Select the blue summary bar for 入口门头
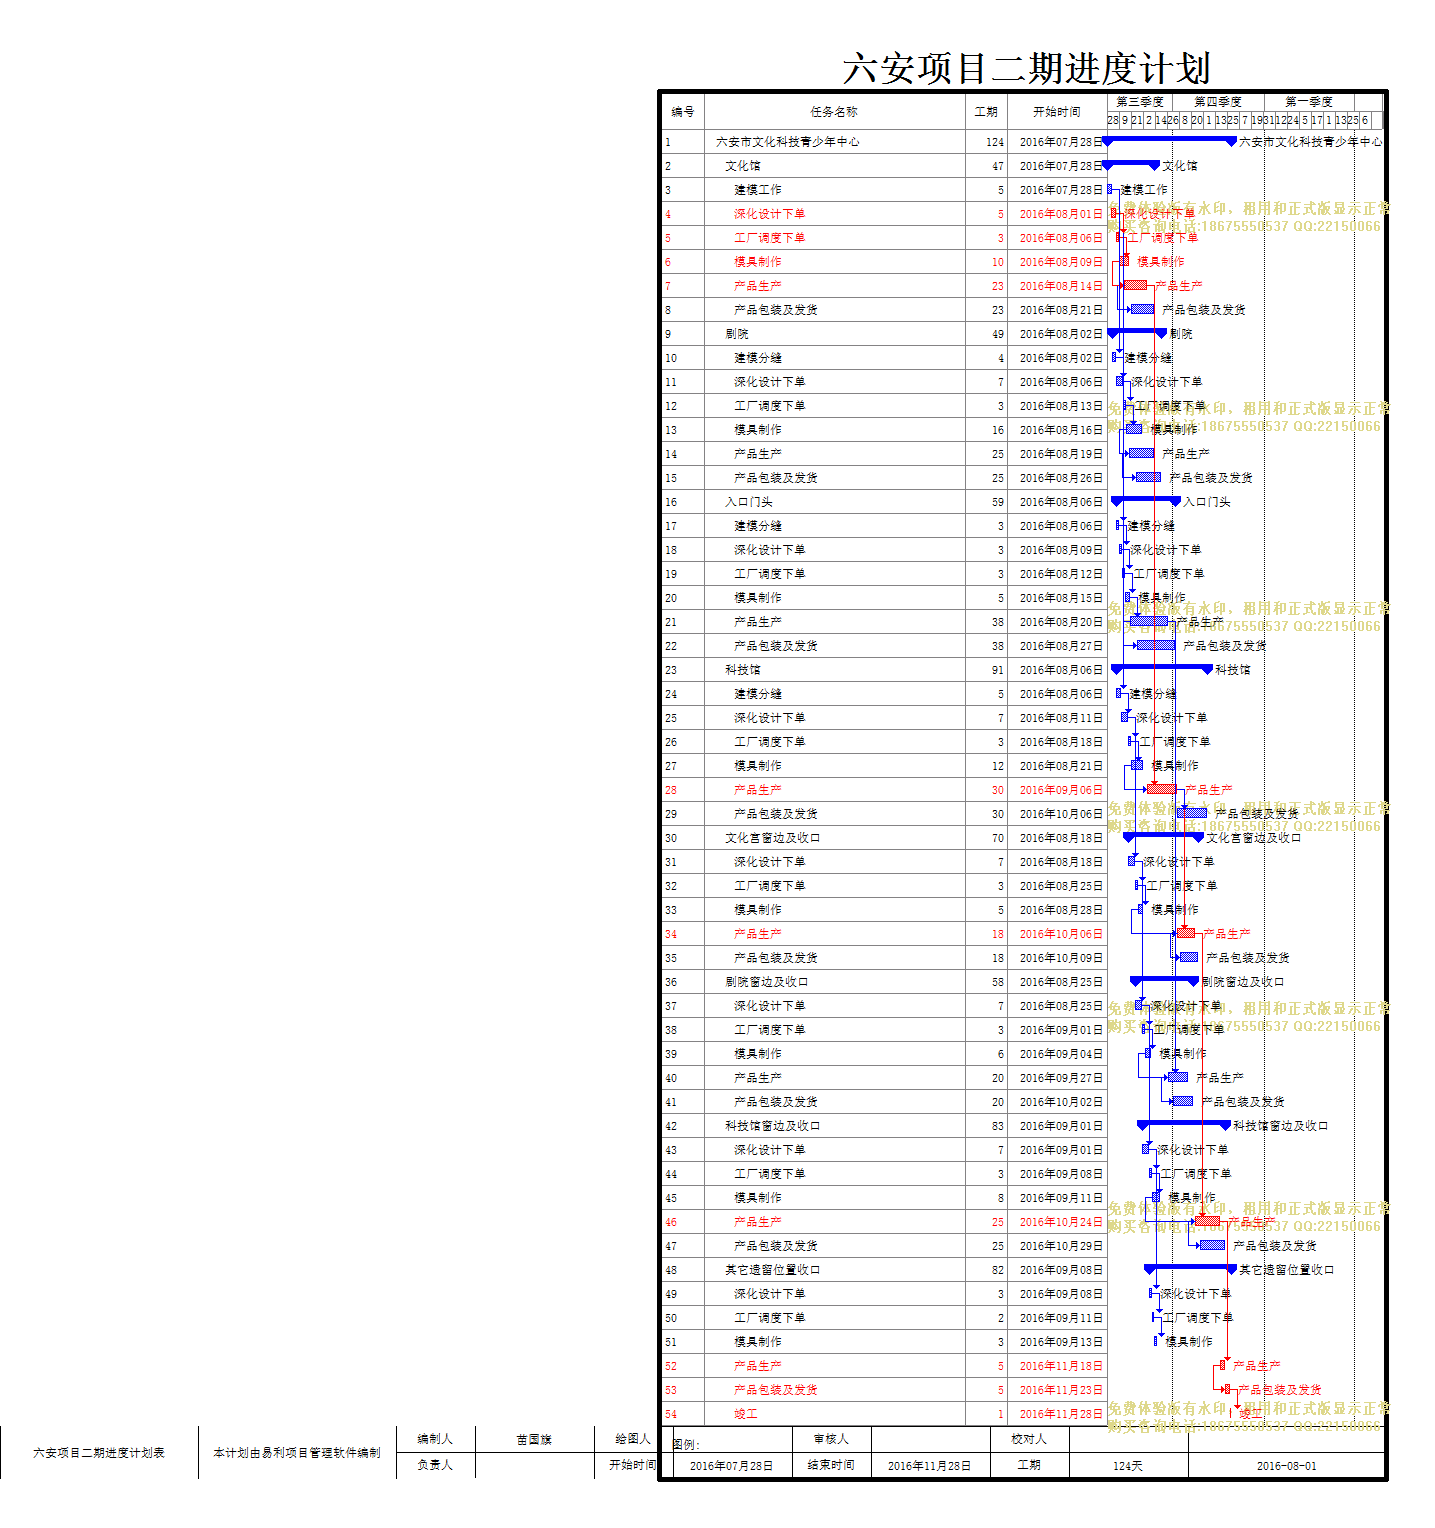Viewport: 1435px width, 1528px height. [1146, 500]
